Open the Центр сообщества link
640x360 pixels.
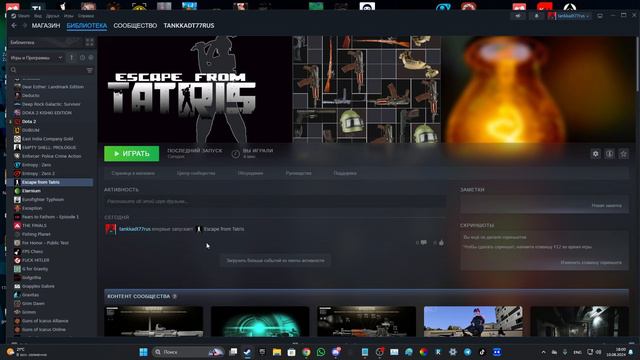tap(196, 173)
